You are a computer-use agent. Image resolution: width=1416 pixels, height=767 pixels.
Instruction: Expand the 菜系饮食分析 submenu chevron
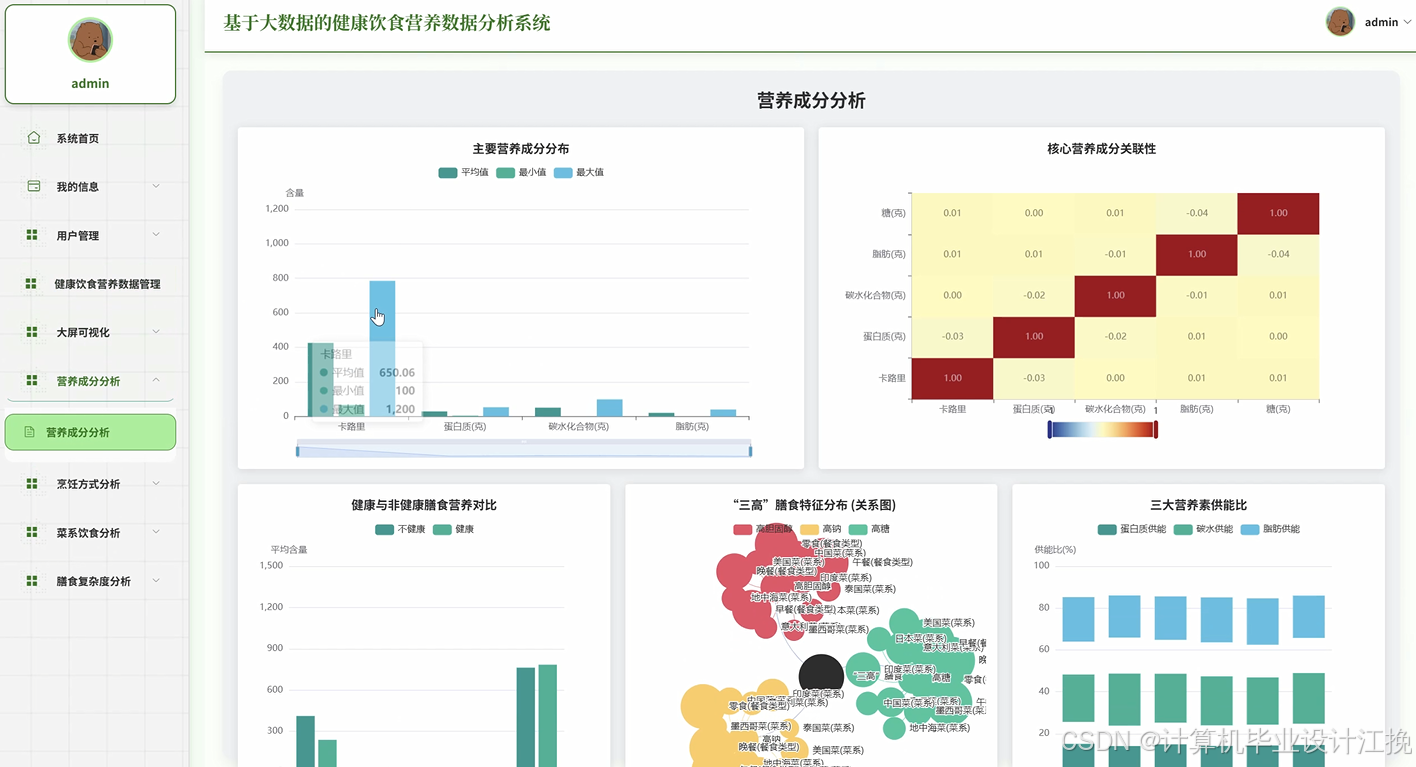tap(156, 533)
